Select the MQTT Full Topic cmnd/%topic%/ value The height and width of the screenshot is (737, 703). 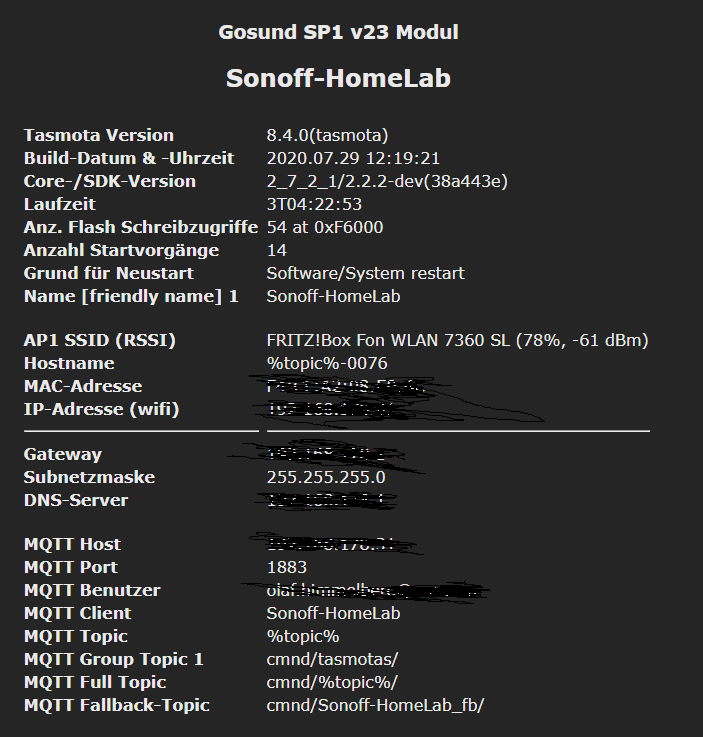tap(332, 682)
